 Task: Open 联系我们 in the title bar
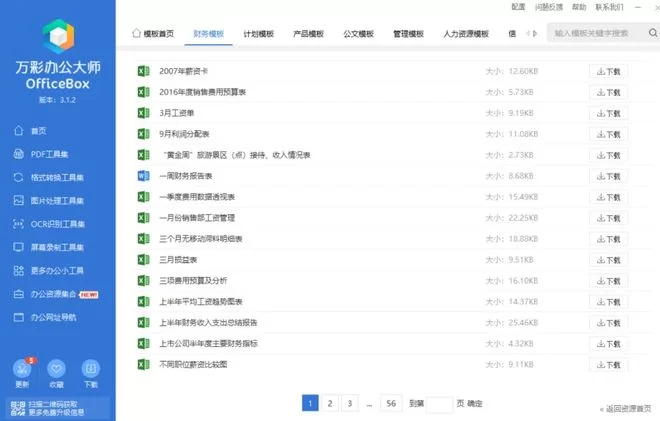(x=609, y=7)
